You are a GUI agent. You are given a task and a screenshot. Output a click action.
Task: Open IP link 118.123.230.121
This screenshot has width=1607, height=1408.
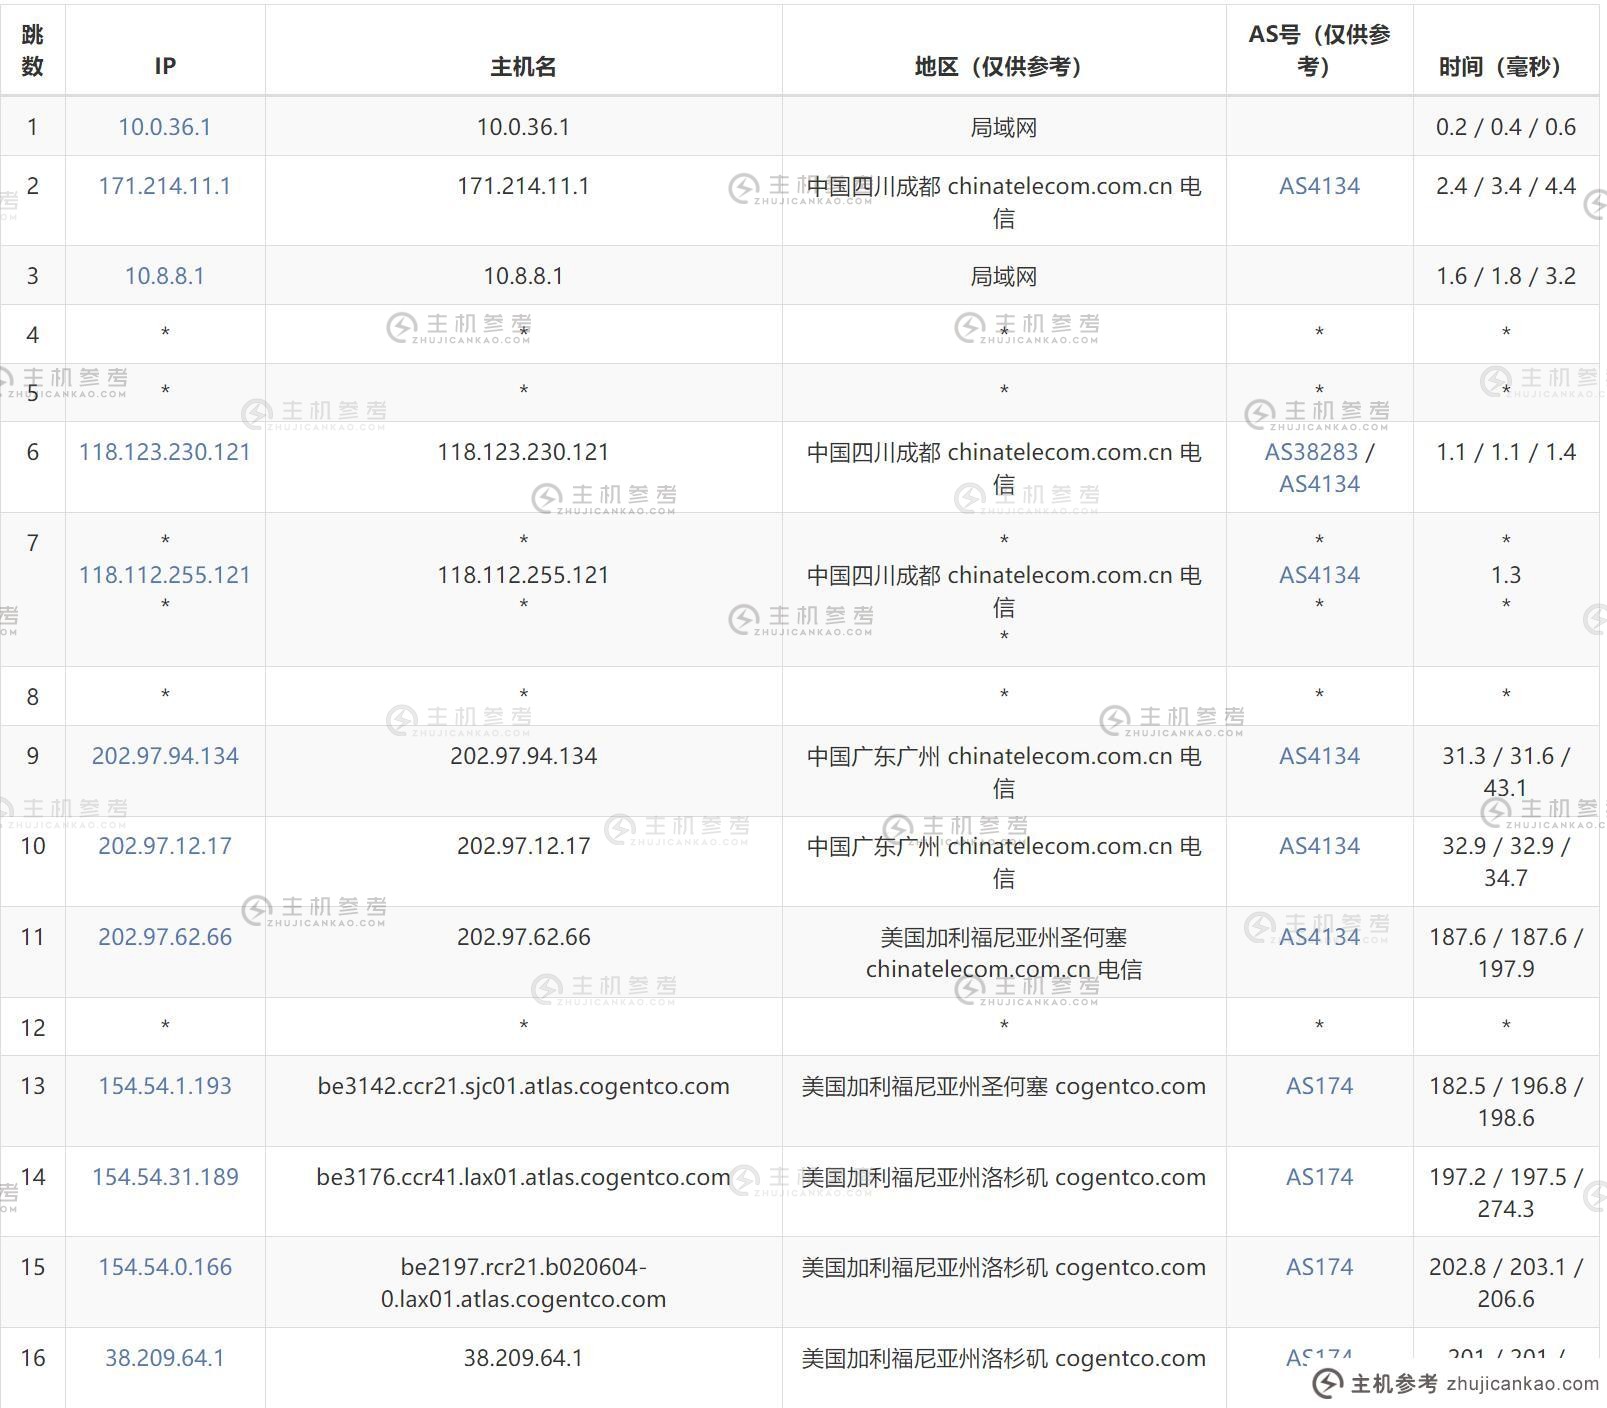pos(164,452)
